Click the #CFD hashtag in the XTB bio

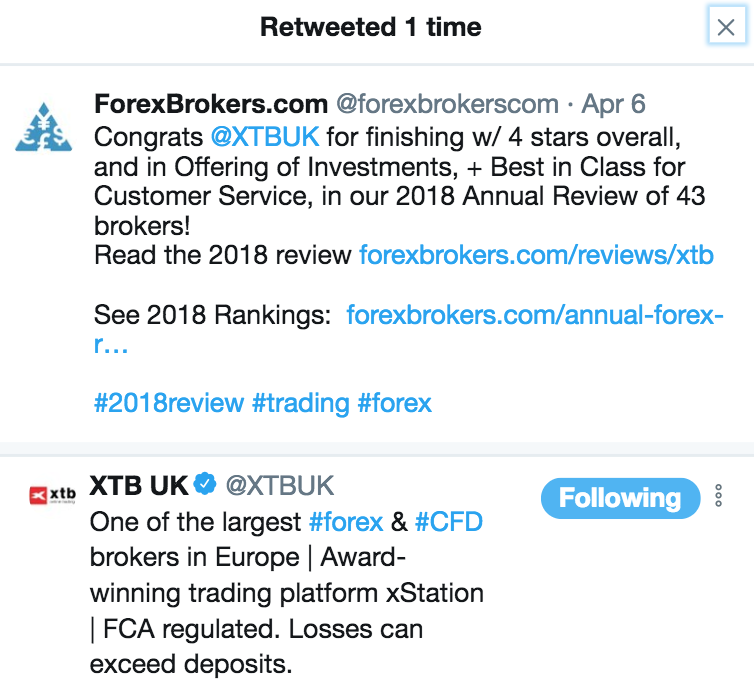point(448,521)
